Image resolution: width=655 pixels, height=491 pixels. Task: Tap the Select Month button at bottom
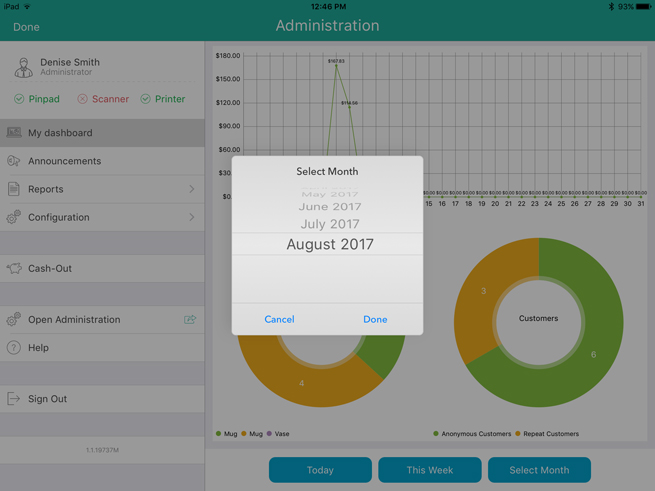click(539, 470)
